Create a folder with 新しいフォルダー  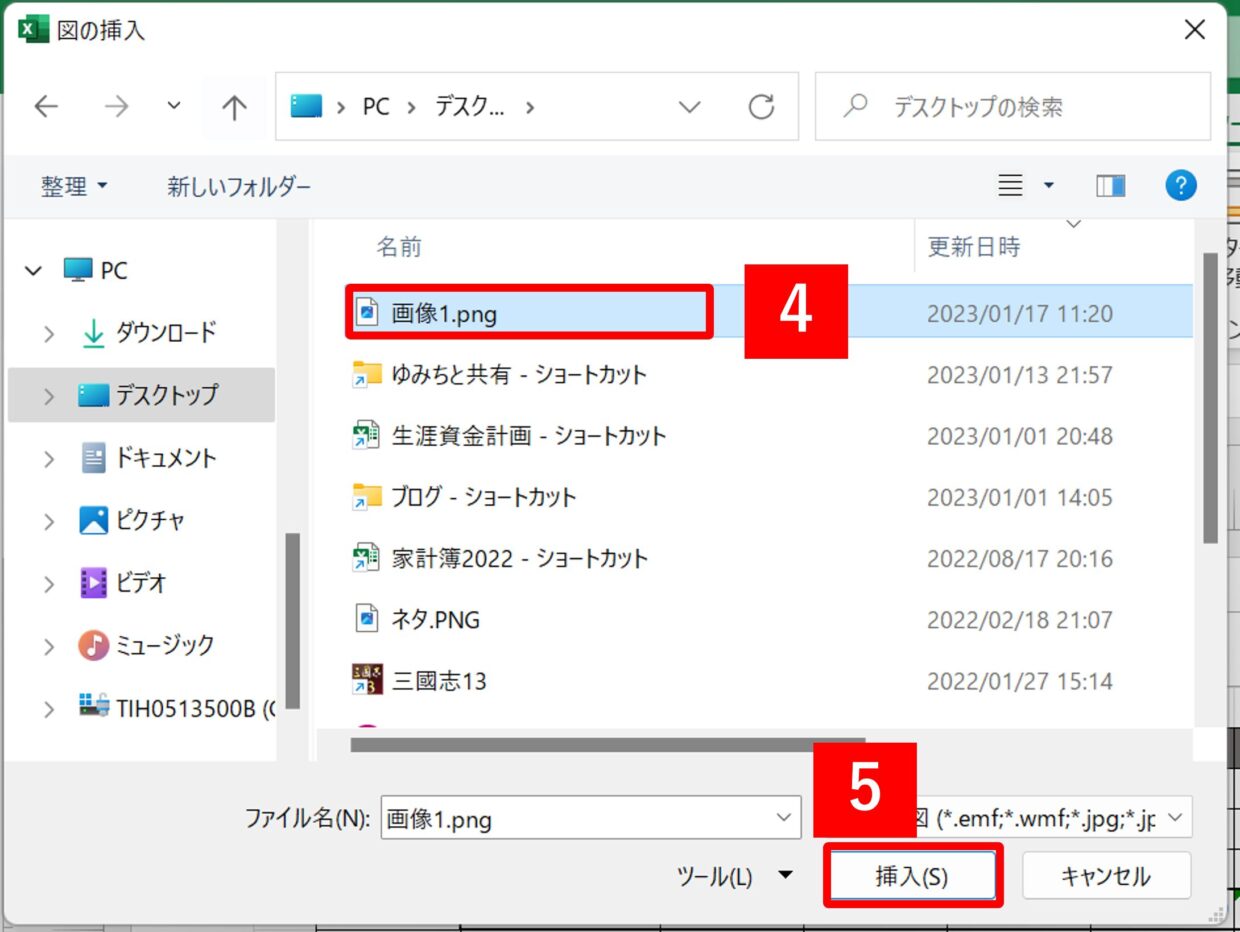(x=239, y=186)
